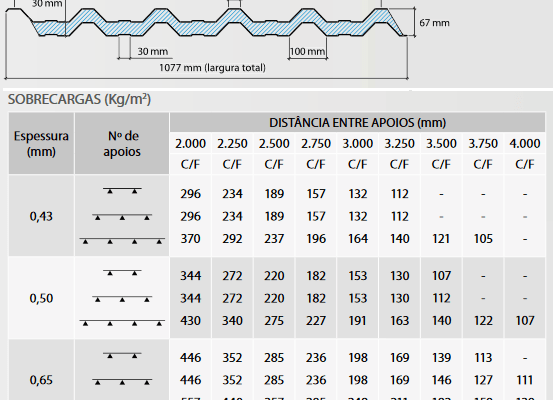The image size is (553, 400).
Task: Select the 3.750 distance column header
Action: click(x=483, y=144)
